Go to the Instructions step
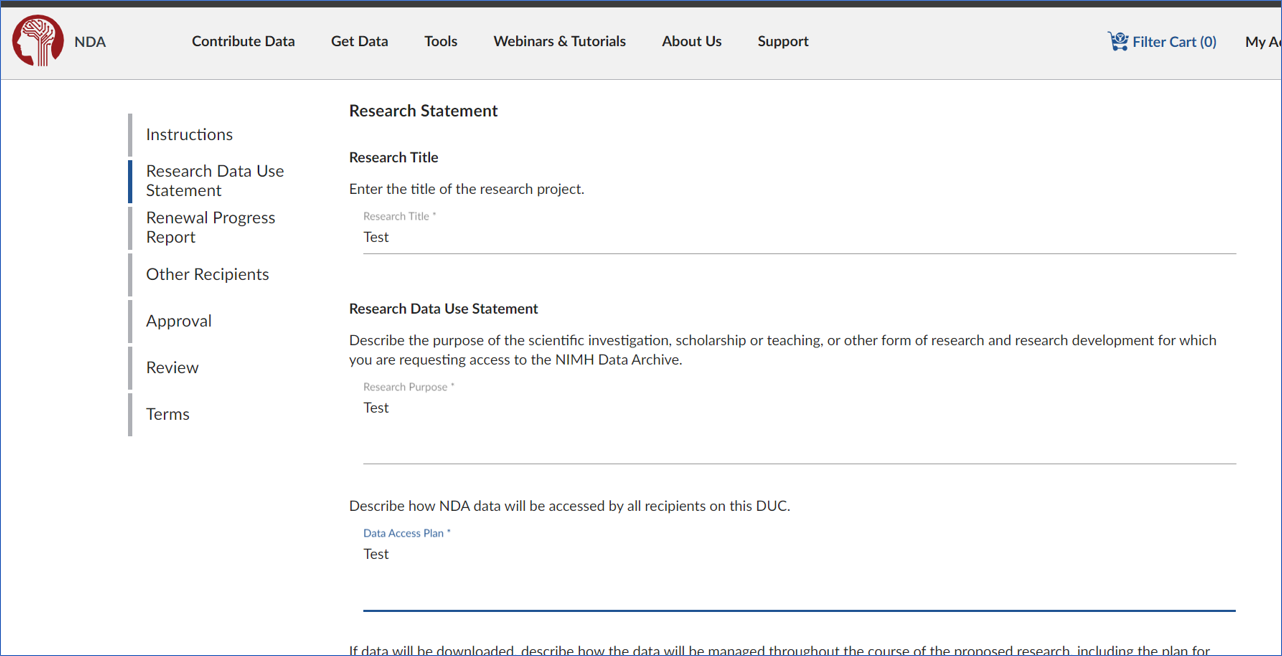 [189, 134]
